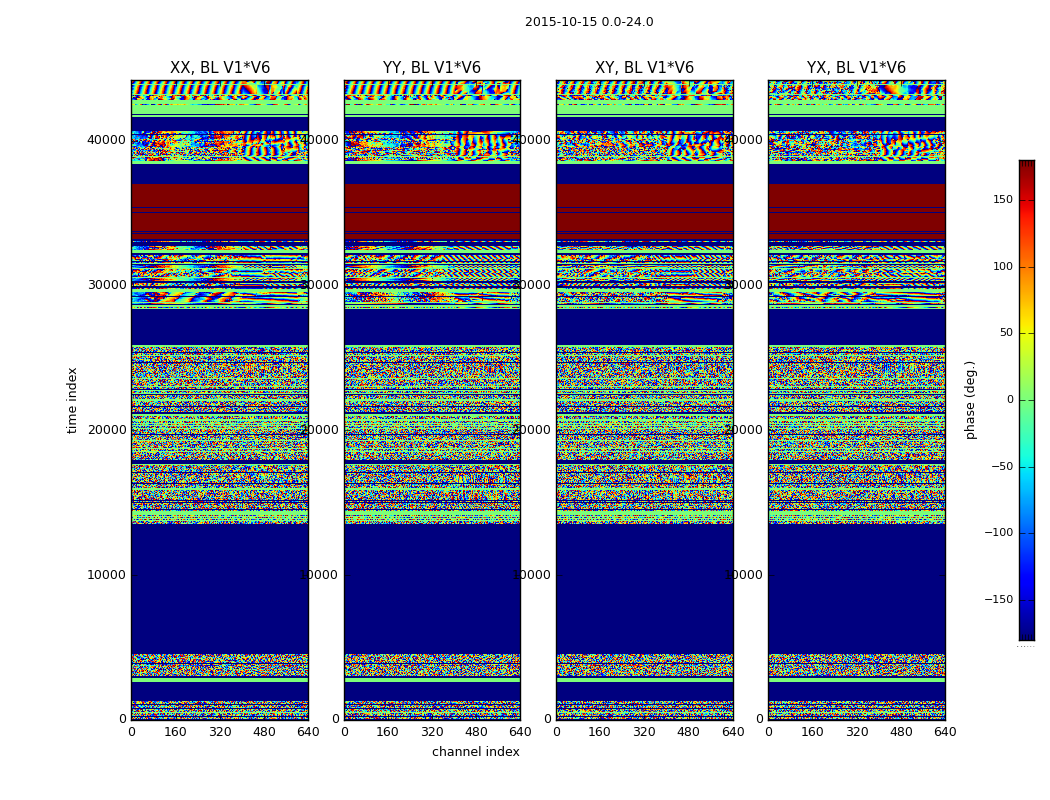Click the XY, BL V1*V6 panel title
This screenshot has height=800, width=1050.
click(x=644, y=68)
